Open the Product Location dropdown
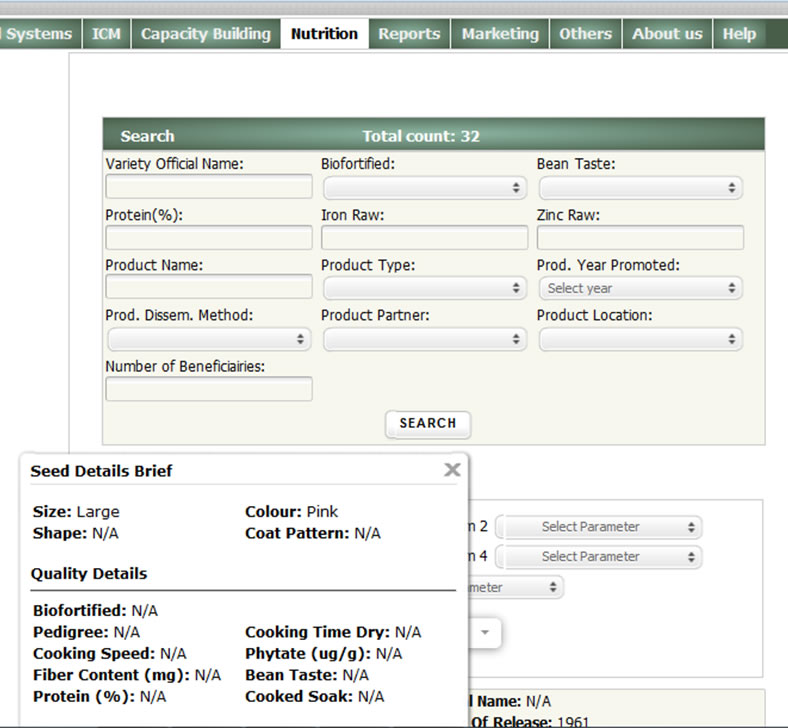The width and height of the screenshot is (788, 728). point(640,339)
